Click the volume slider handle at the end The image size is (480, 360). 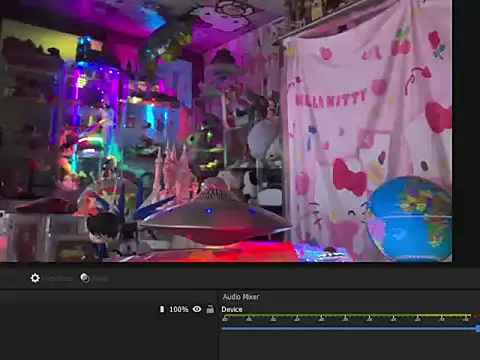pyautogui.click(x=478, y=329)
